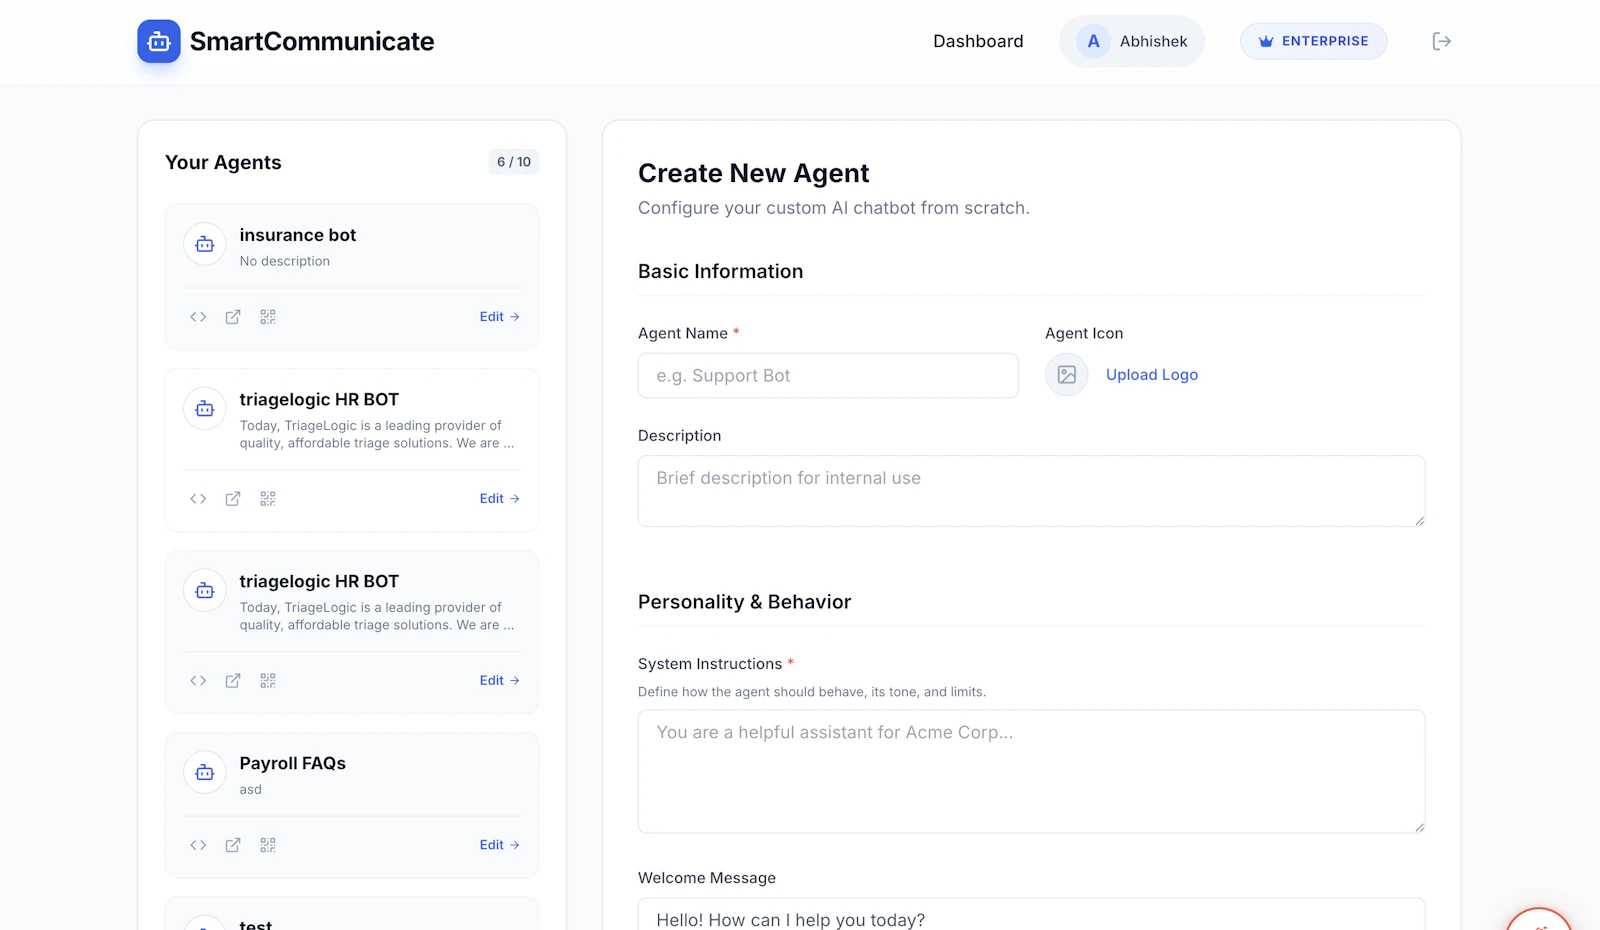1600x930 pixels.
Task: Click the Agent Icon image placeholder
Action: [1067, 375]
